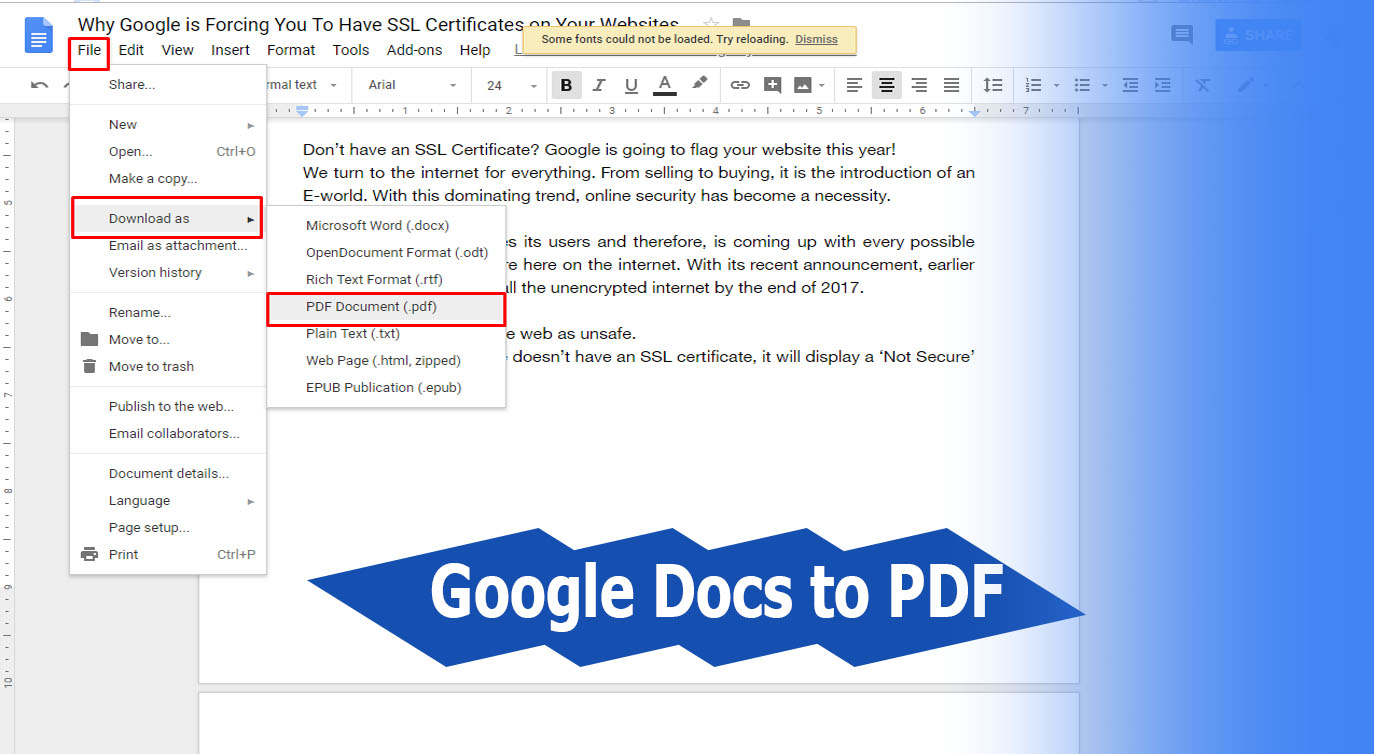Click the trash icon beside Move to trash
The width and height of the screenshot is (1374, 754).
click(89, 366)
